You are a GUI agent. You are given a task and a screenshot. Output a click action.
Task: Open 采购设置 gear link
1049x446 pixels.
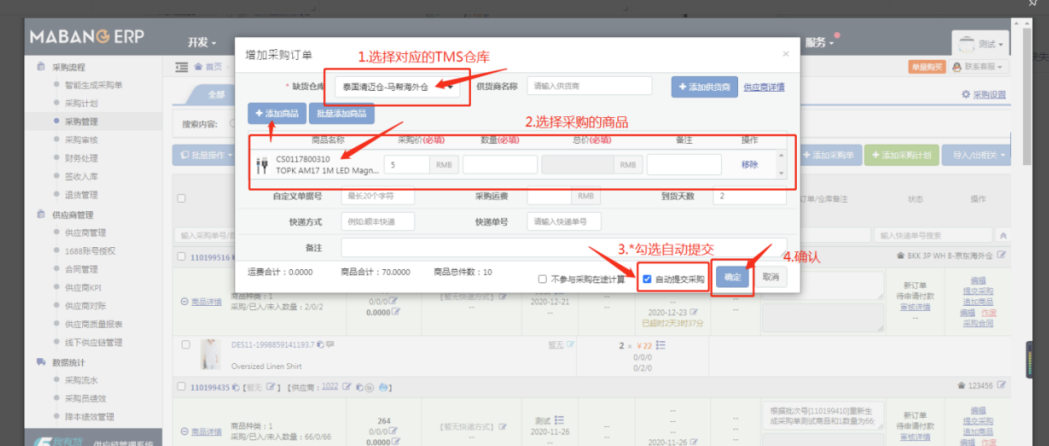tap(983, 94)
